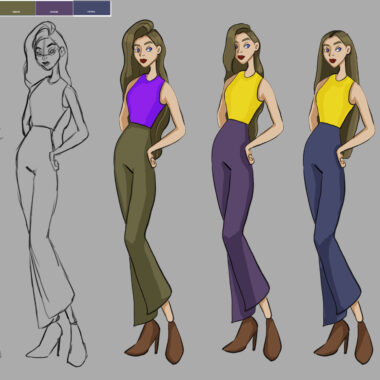Click the uncolored line-sketch figure
The width and height of the screenshot is (380, 380).
pos(52,194)
